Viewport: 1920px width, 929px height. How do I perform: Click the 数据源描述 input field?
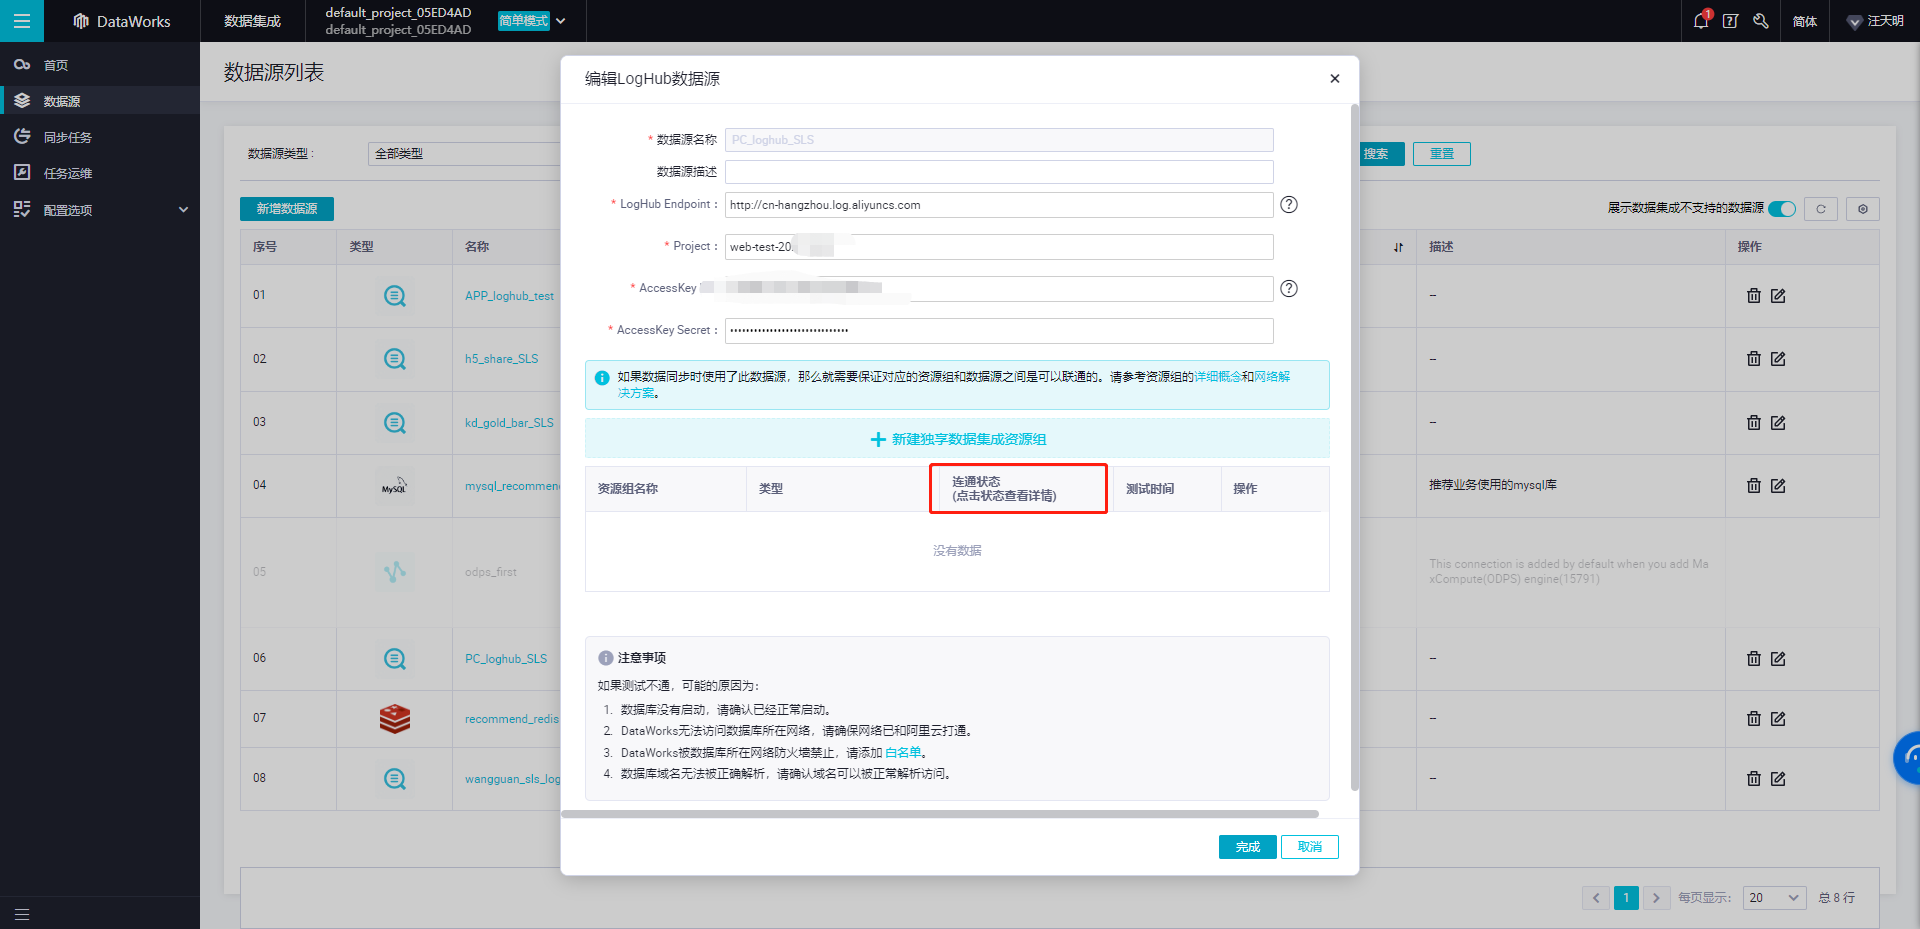click(999, 172)
